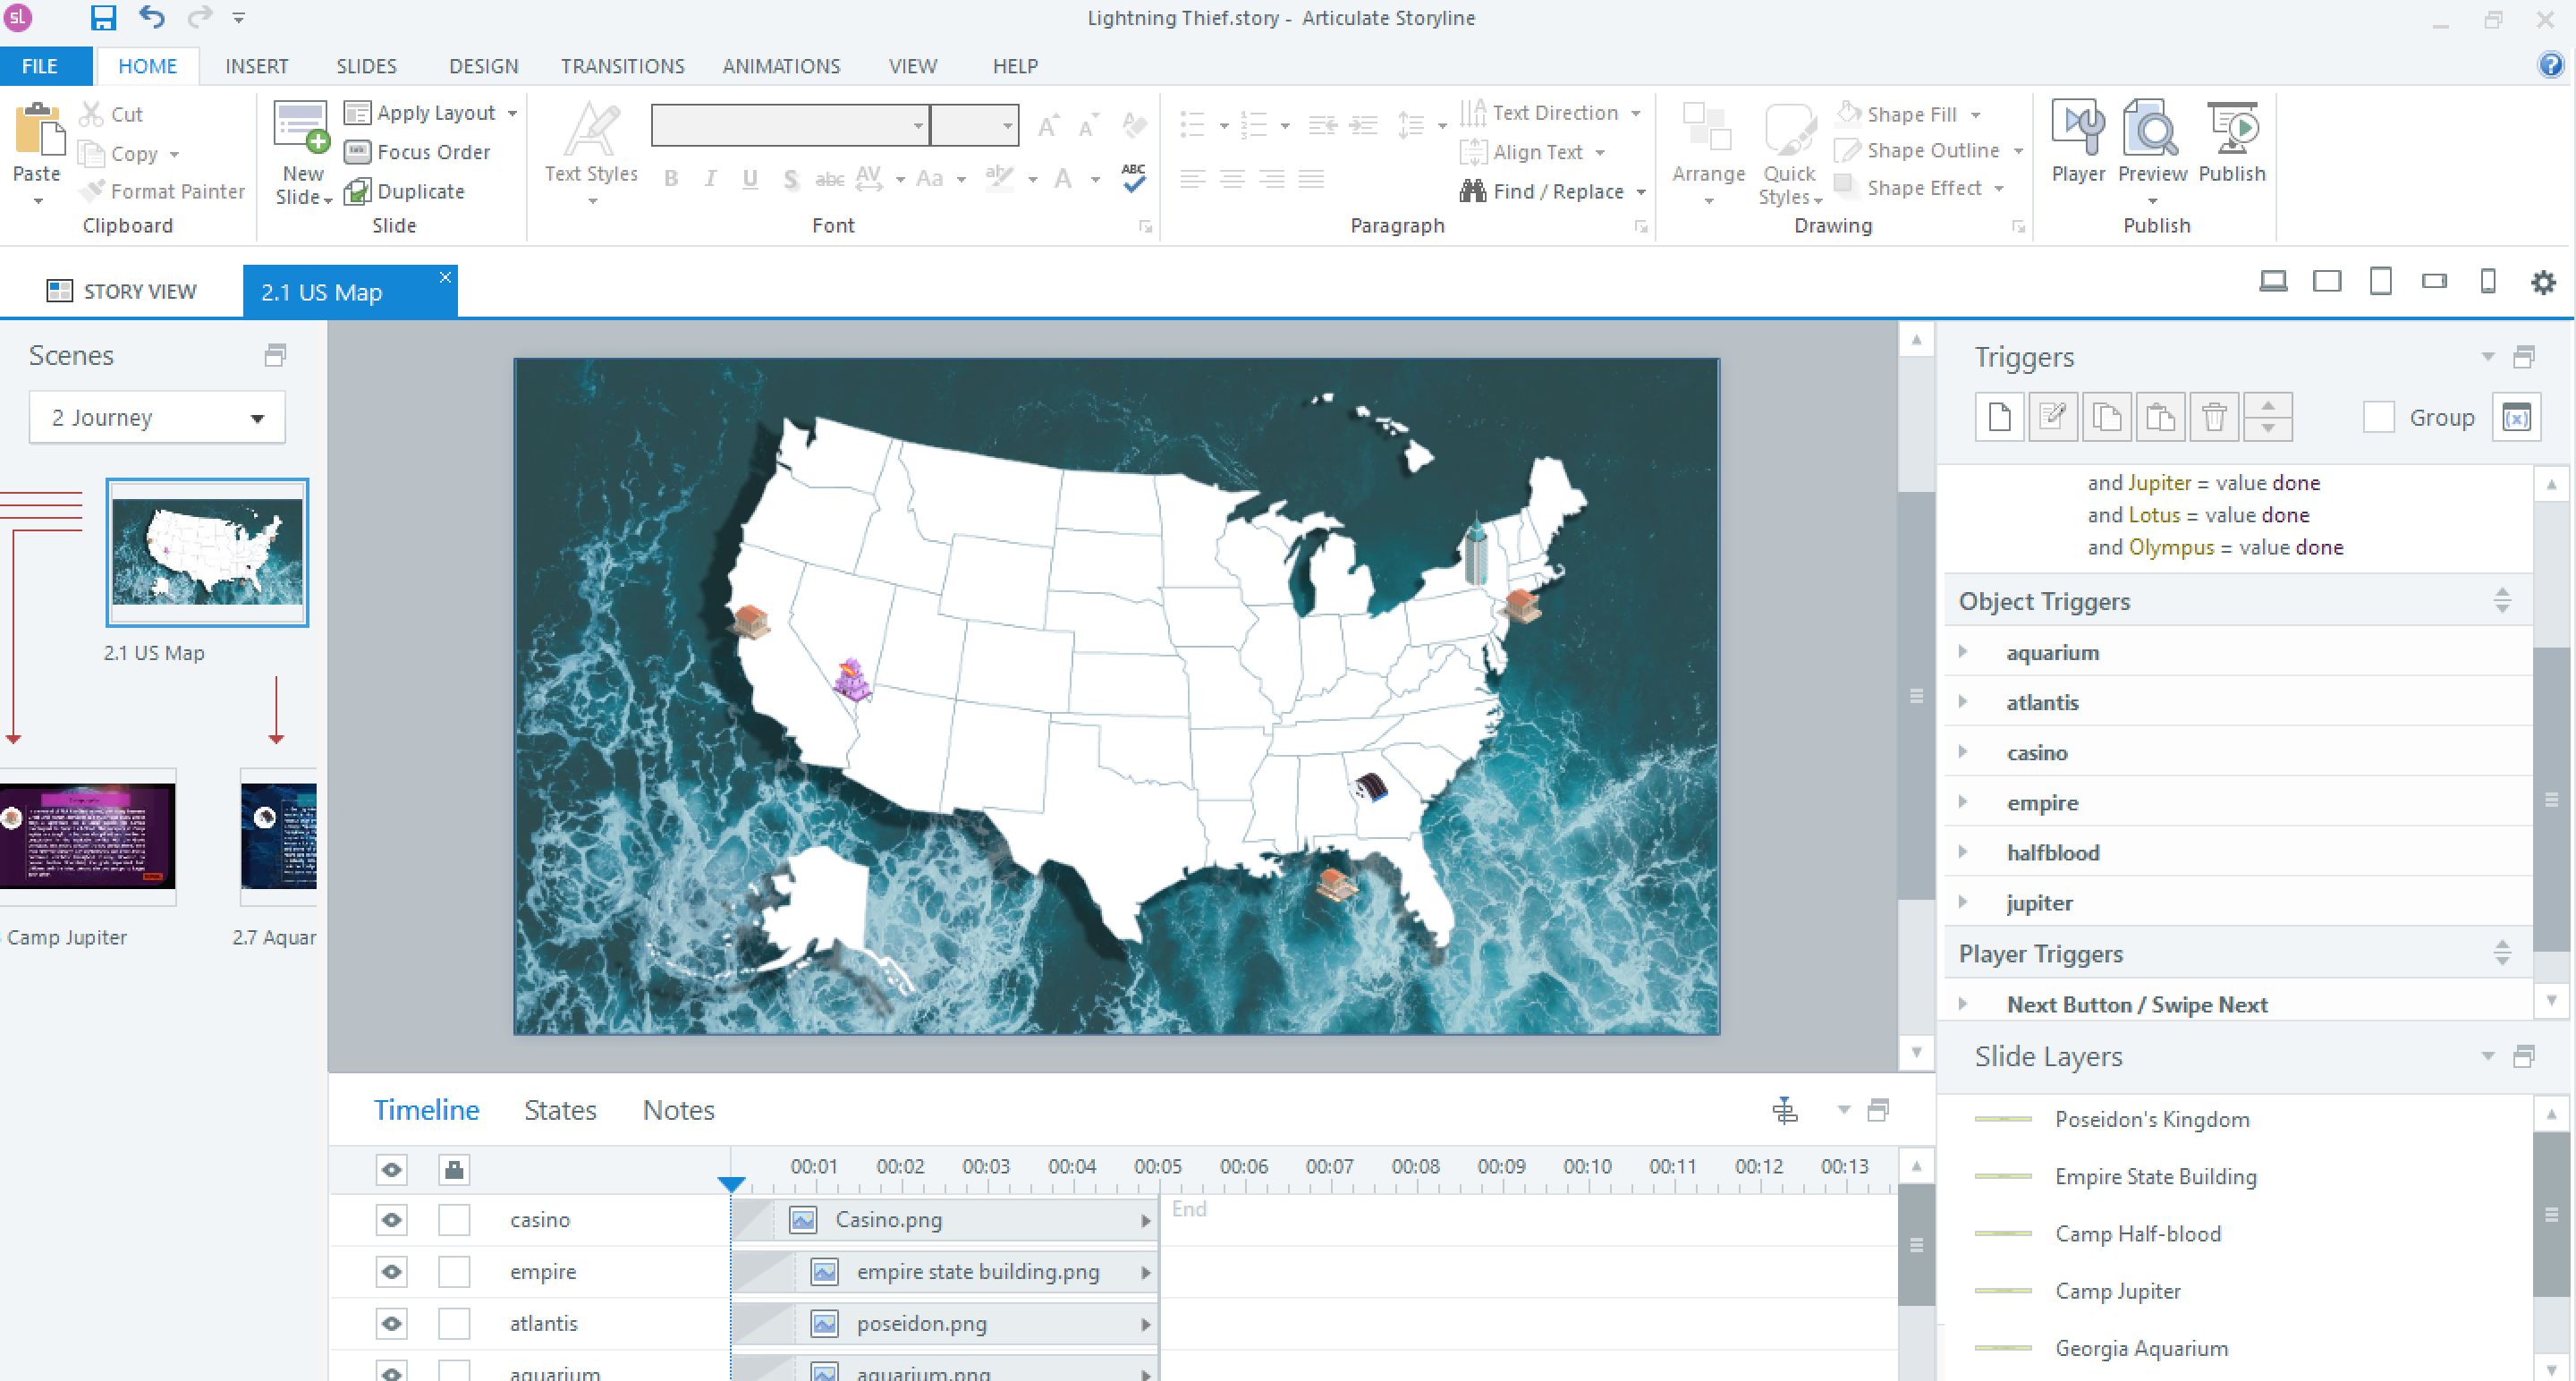Delete the selected trigger
2576x1381 pixels.
pos(2214,417)
